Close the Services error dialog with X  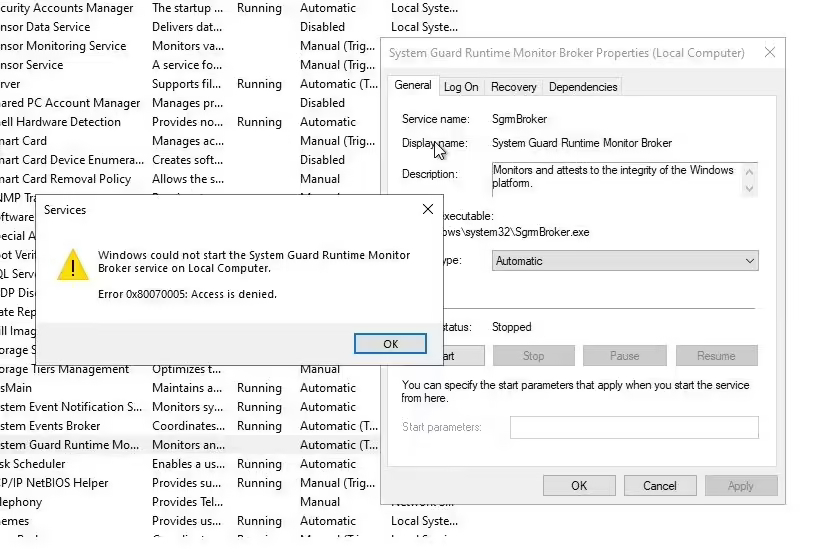coord(427,210)
